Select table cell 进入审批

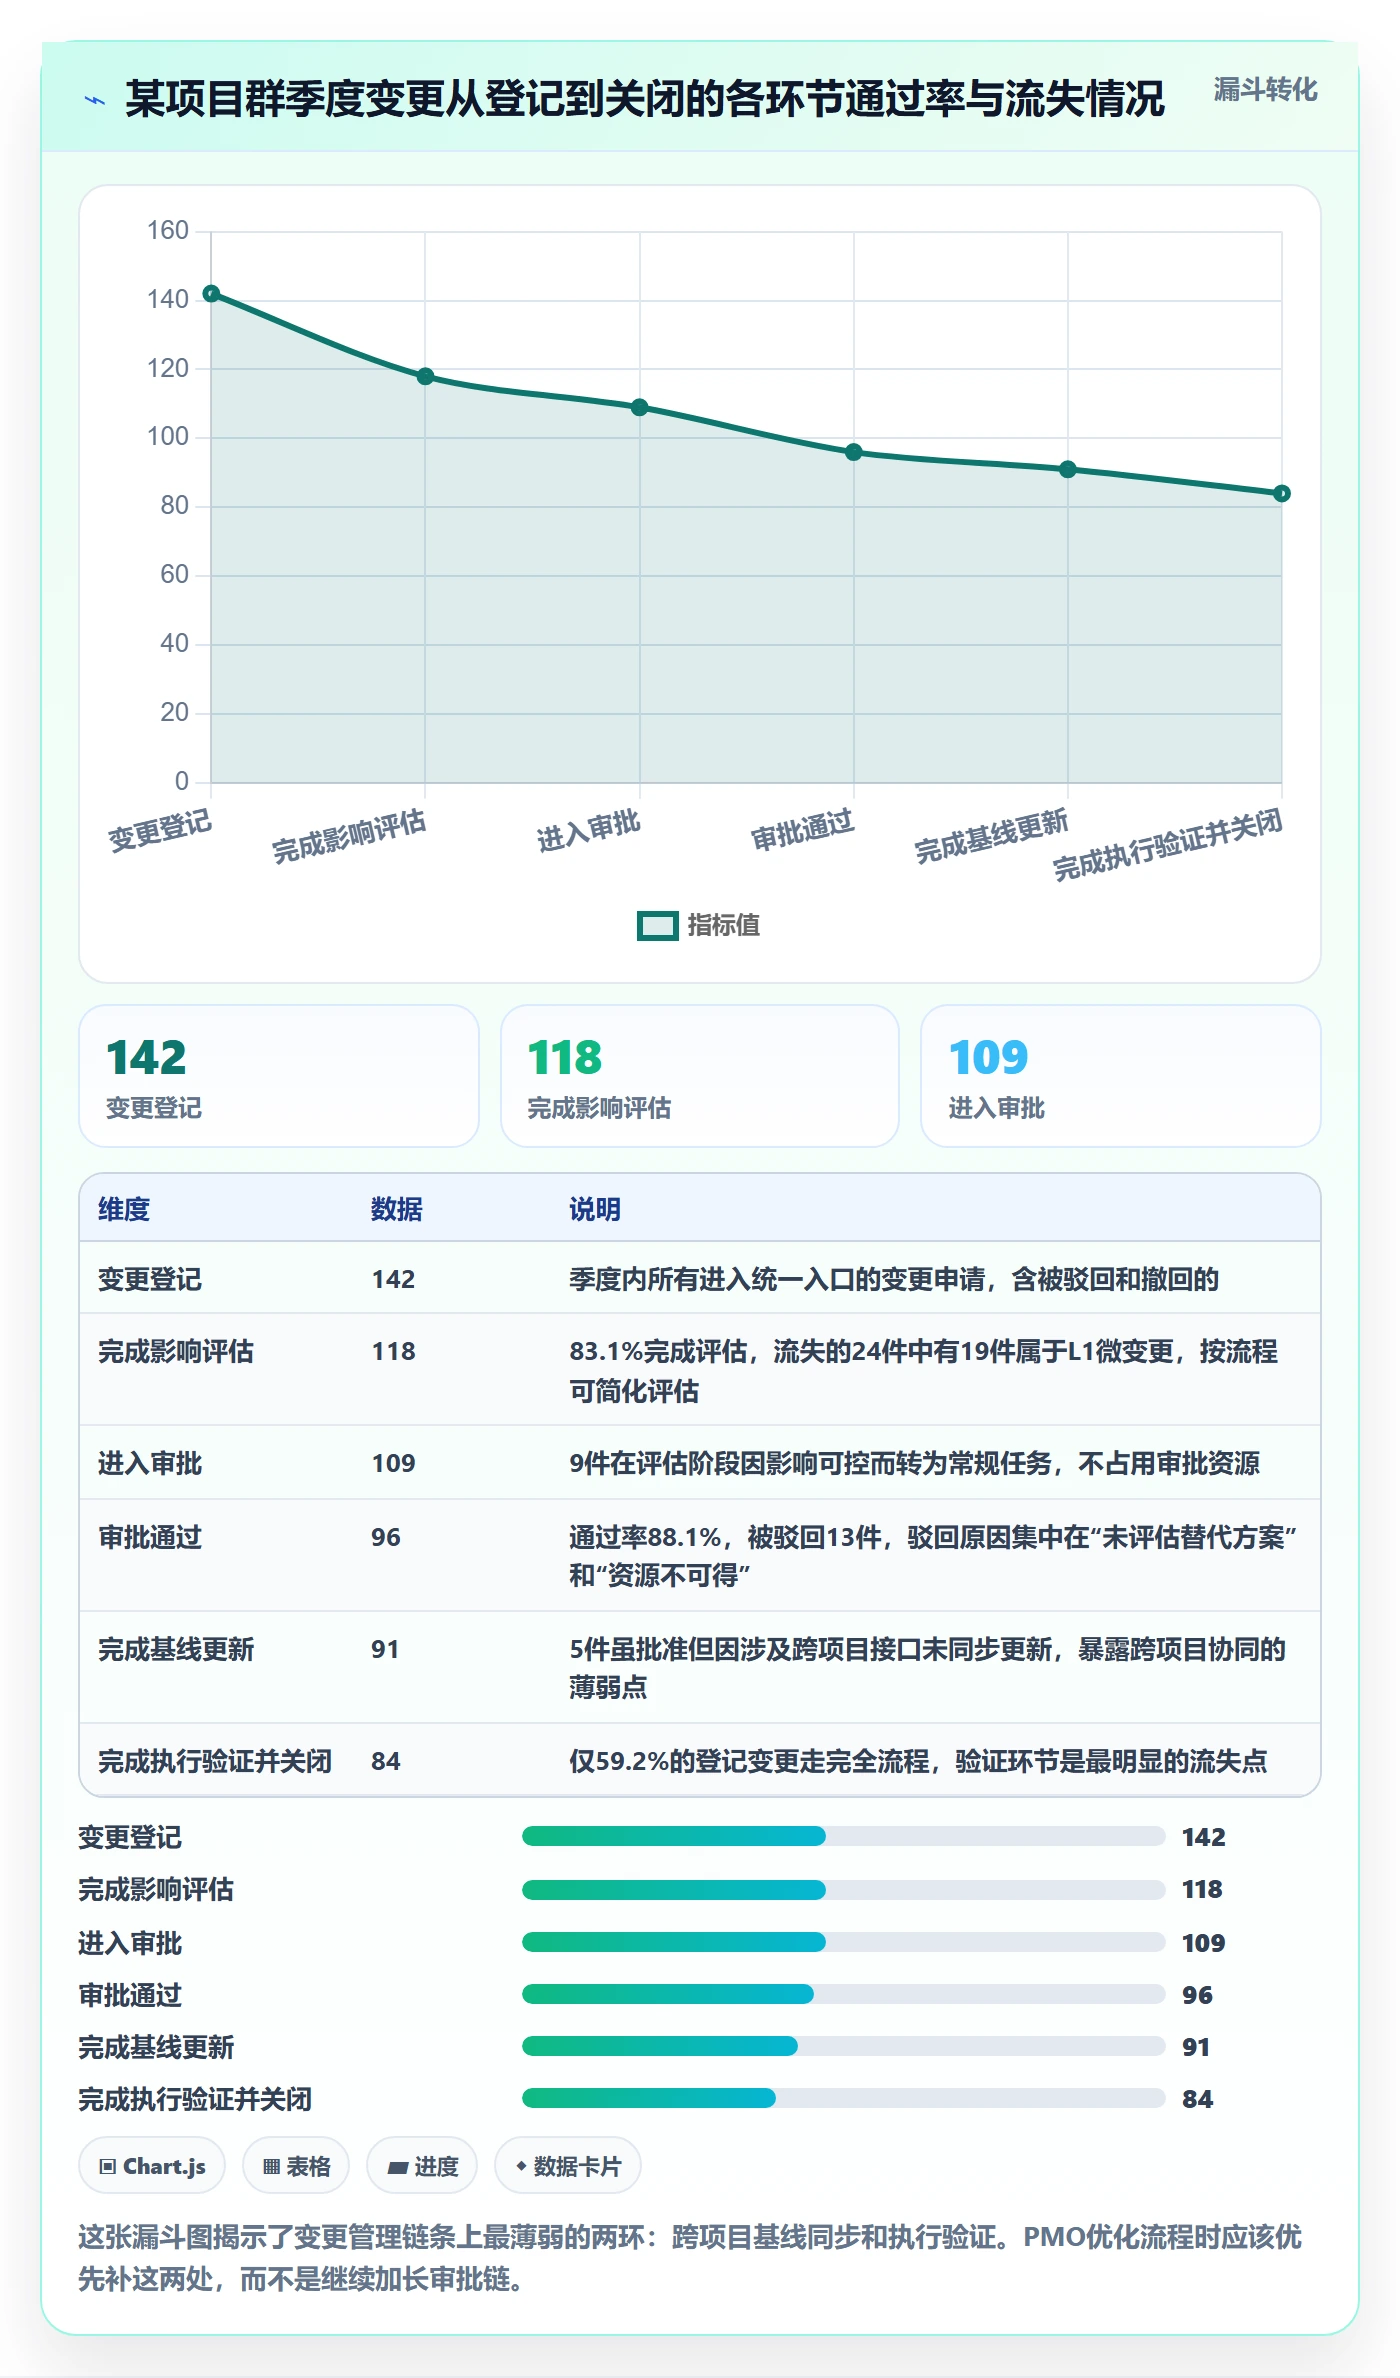[x=150, y=1464]
